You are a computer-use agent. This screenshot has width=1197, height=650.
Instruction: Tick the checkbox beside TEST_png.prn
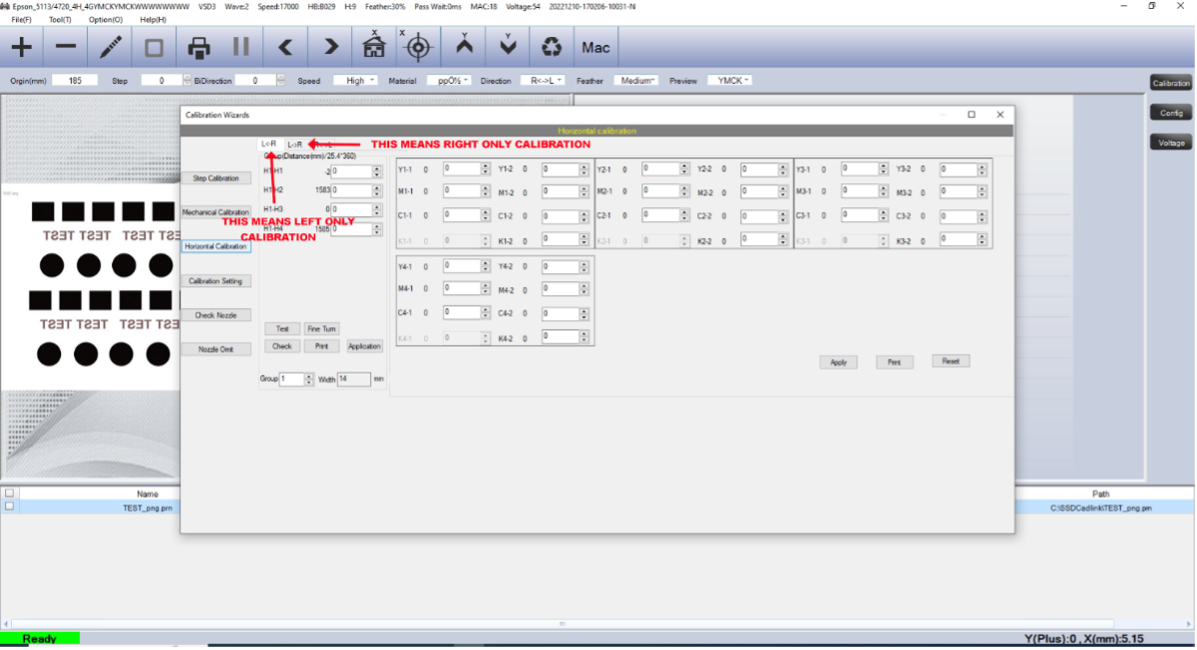pos(10,507)
